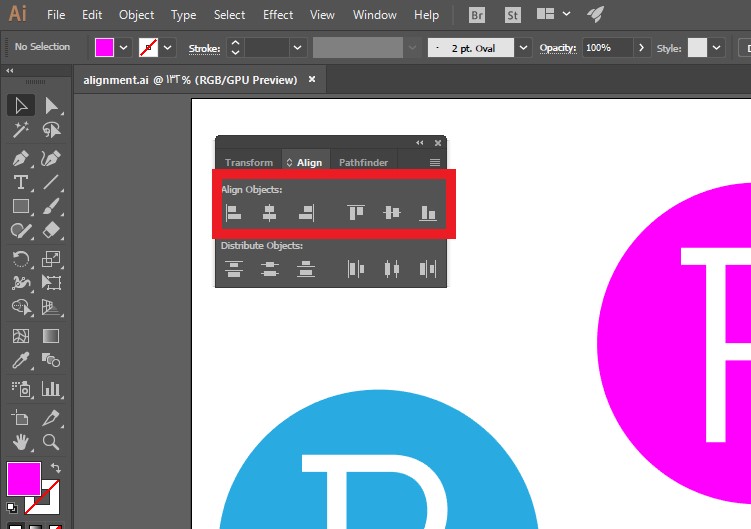The image size is (751, 529).
Task: Switch to the Pathfinder tab
Action: pyautogui.click(x=364, y=162)
